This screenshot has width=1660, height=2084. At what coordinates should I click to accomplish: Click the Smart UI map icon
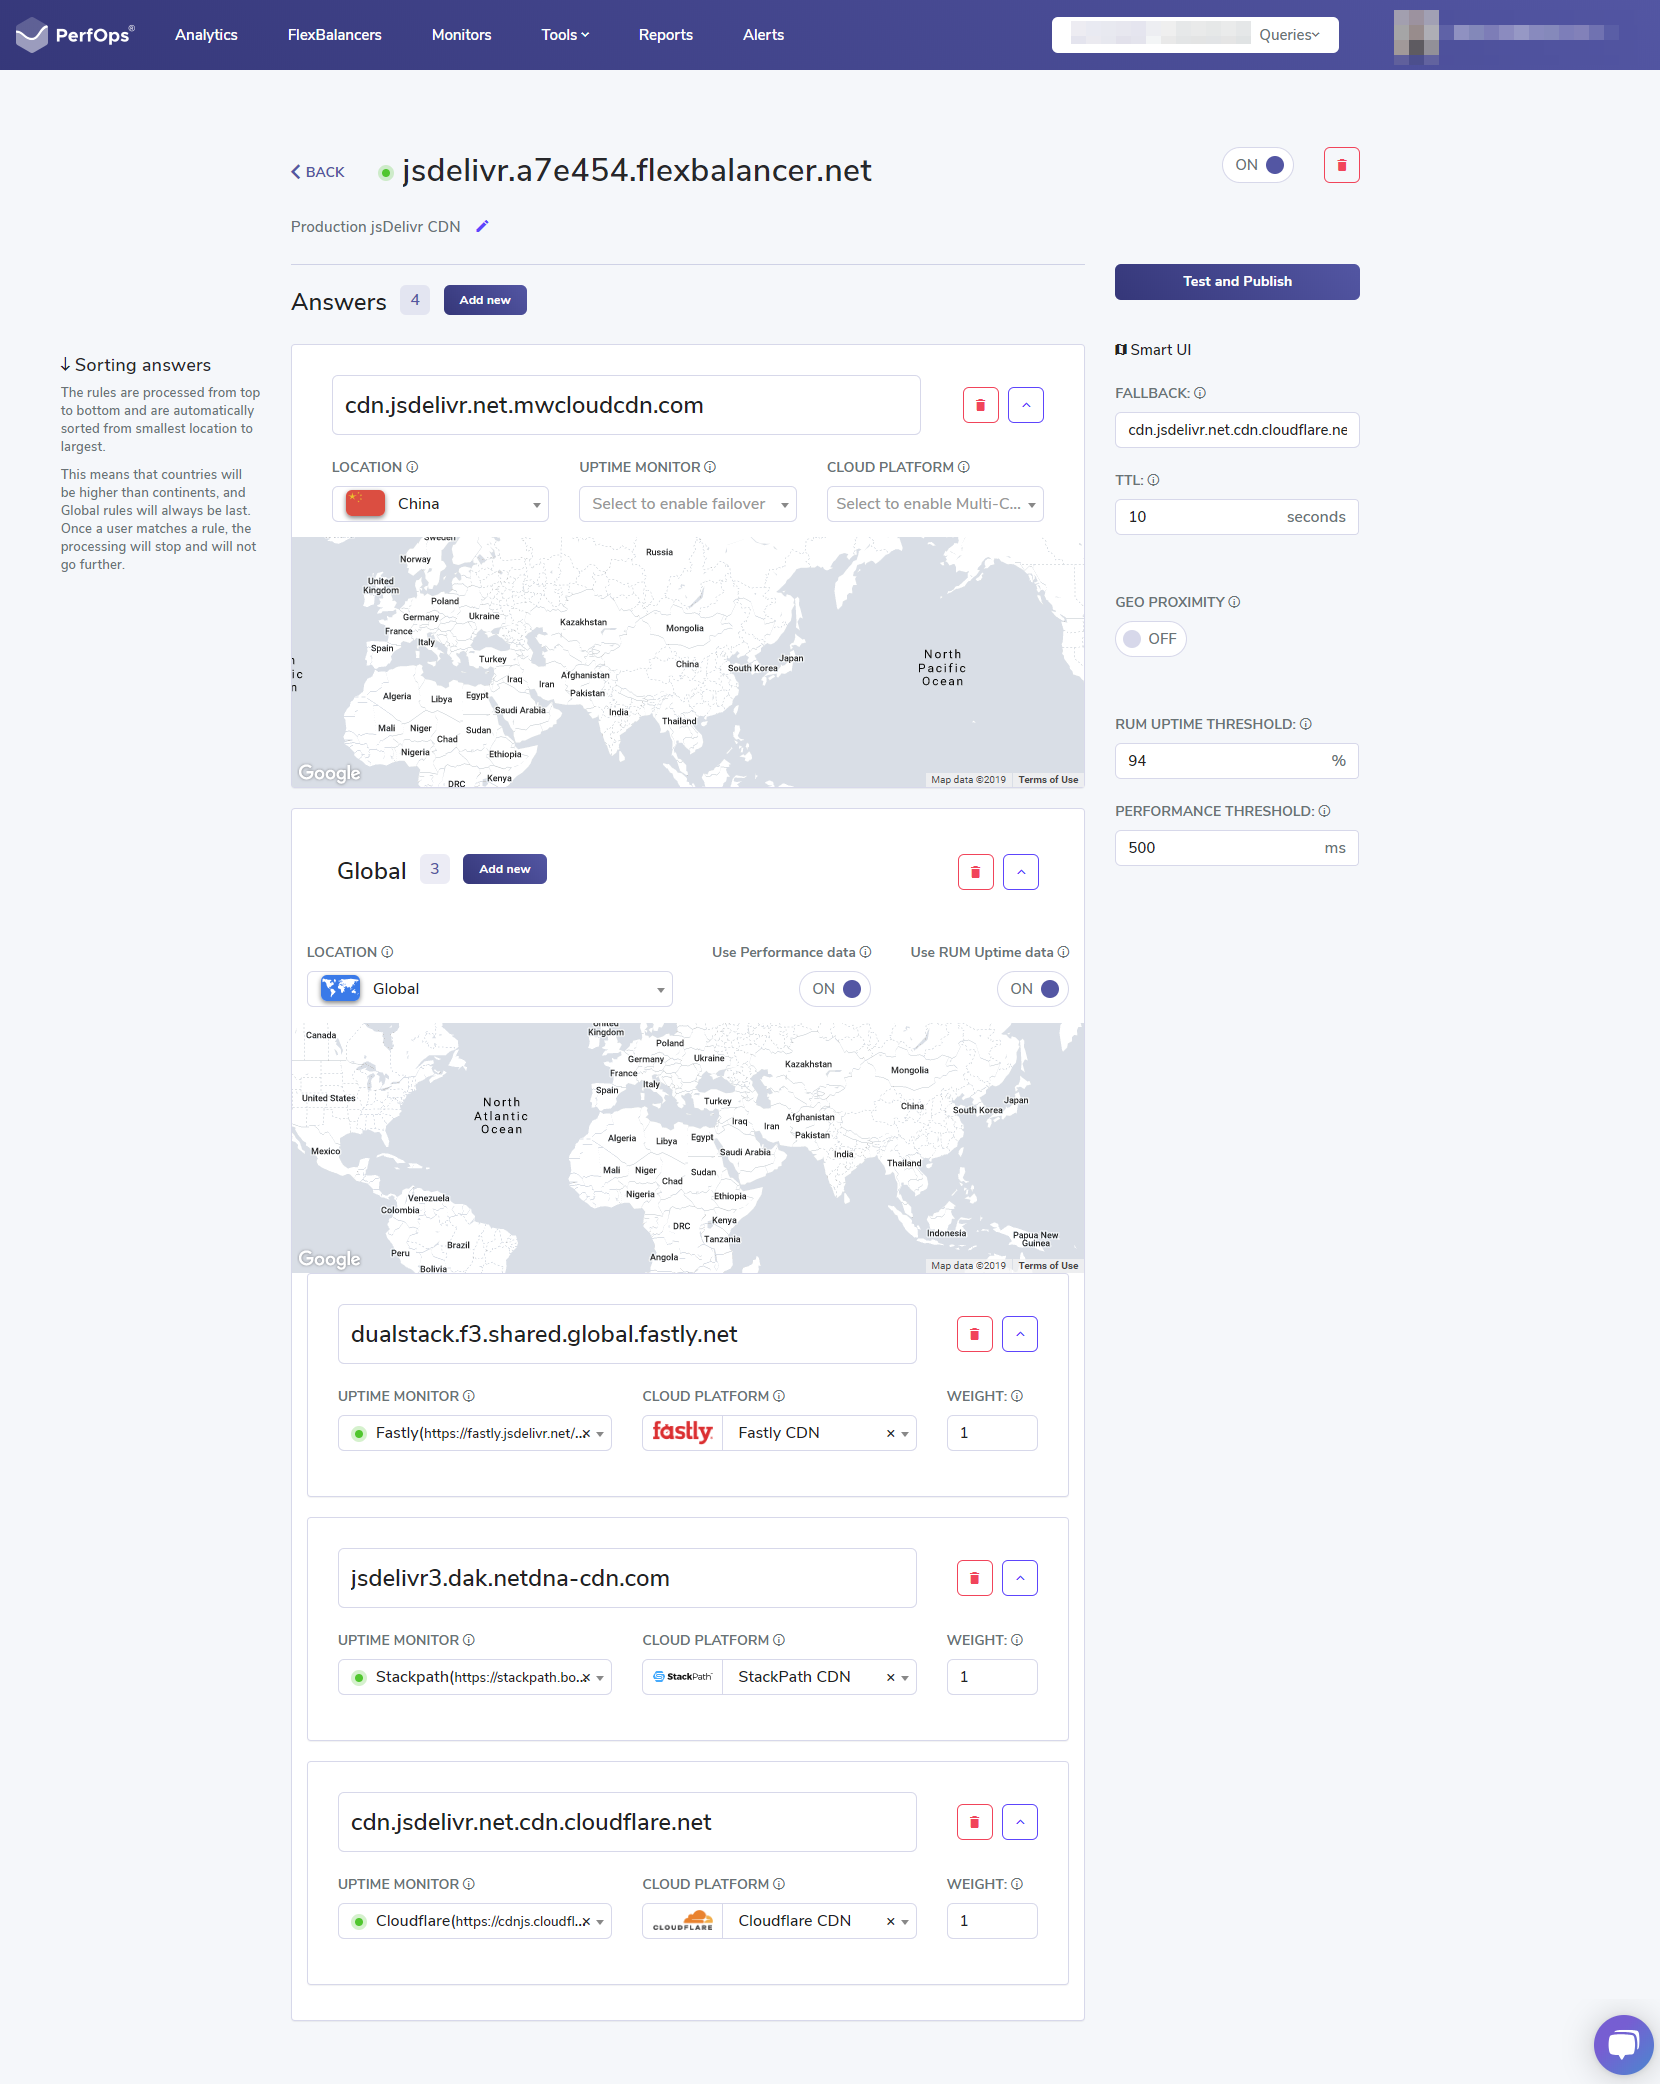tap(1121, 350)
